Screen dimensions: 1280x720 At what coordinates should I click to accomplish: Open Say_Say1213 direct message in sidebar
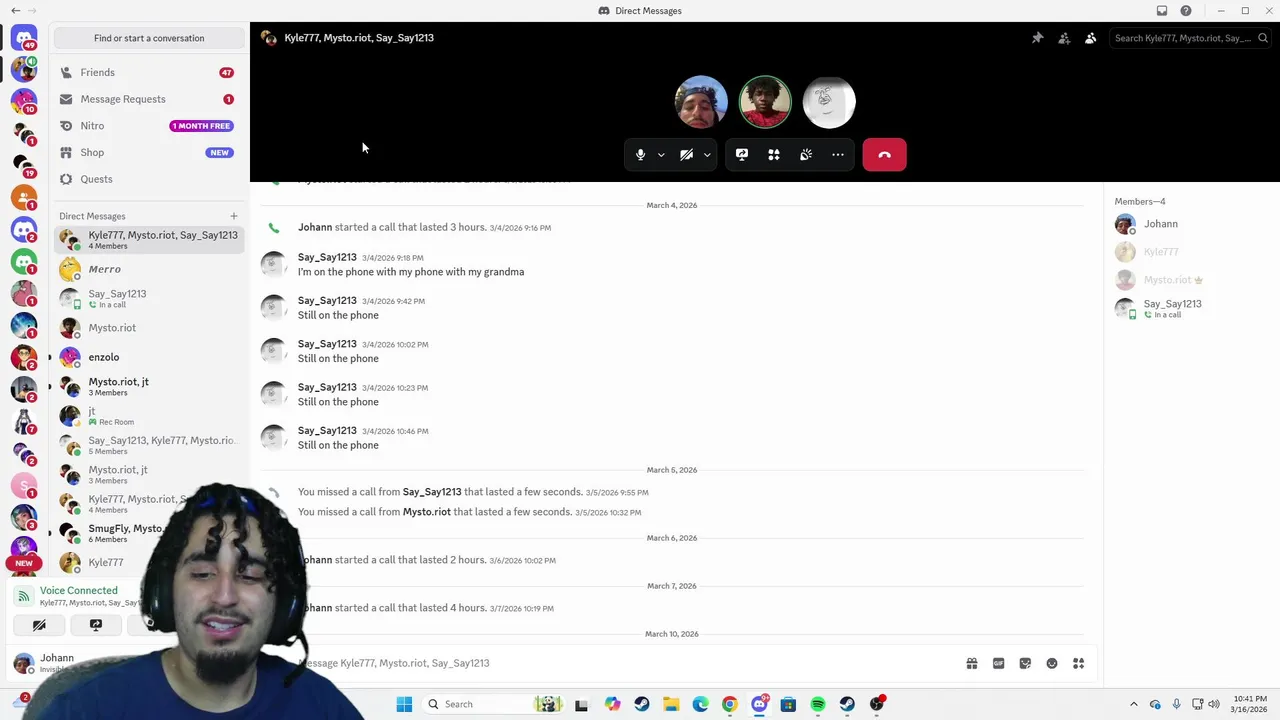(x=149, y=298)
